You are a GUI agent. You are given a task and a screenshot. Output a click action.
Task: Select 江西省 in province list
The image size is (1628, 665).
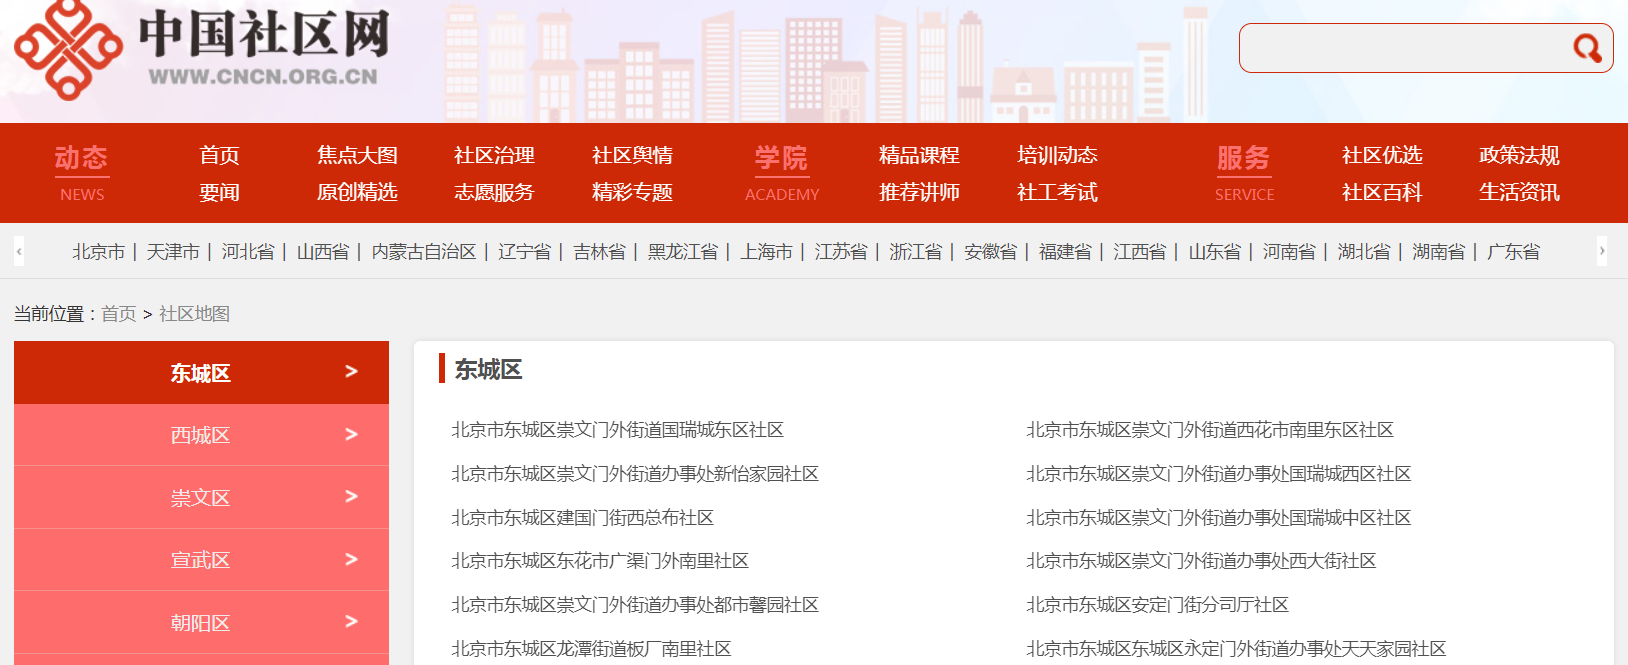(1140, 252)
